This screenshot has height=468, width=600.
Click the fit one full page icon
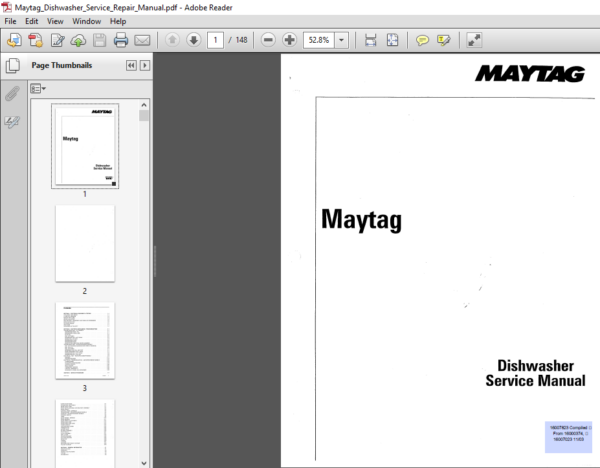point(392,40)
